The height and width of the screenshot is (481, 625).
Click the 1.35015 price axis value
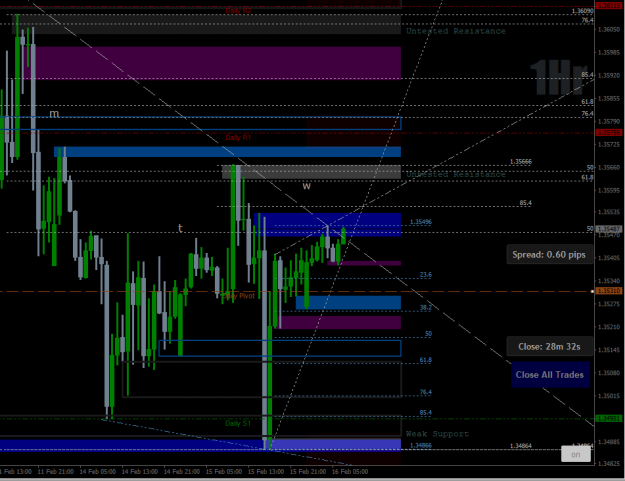coord(609,396)
